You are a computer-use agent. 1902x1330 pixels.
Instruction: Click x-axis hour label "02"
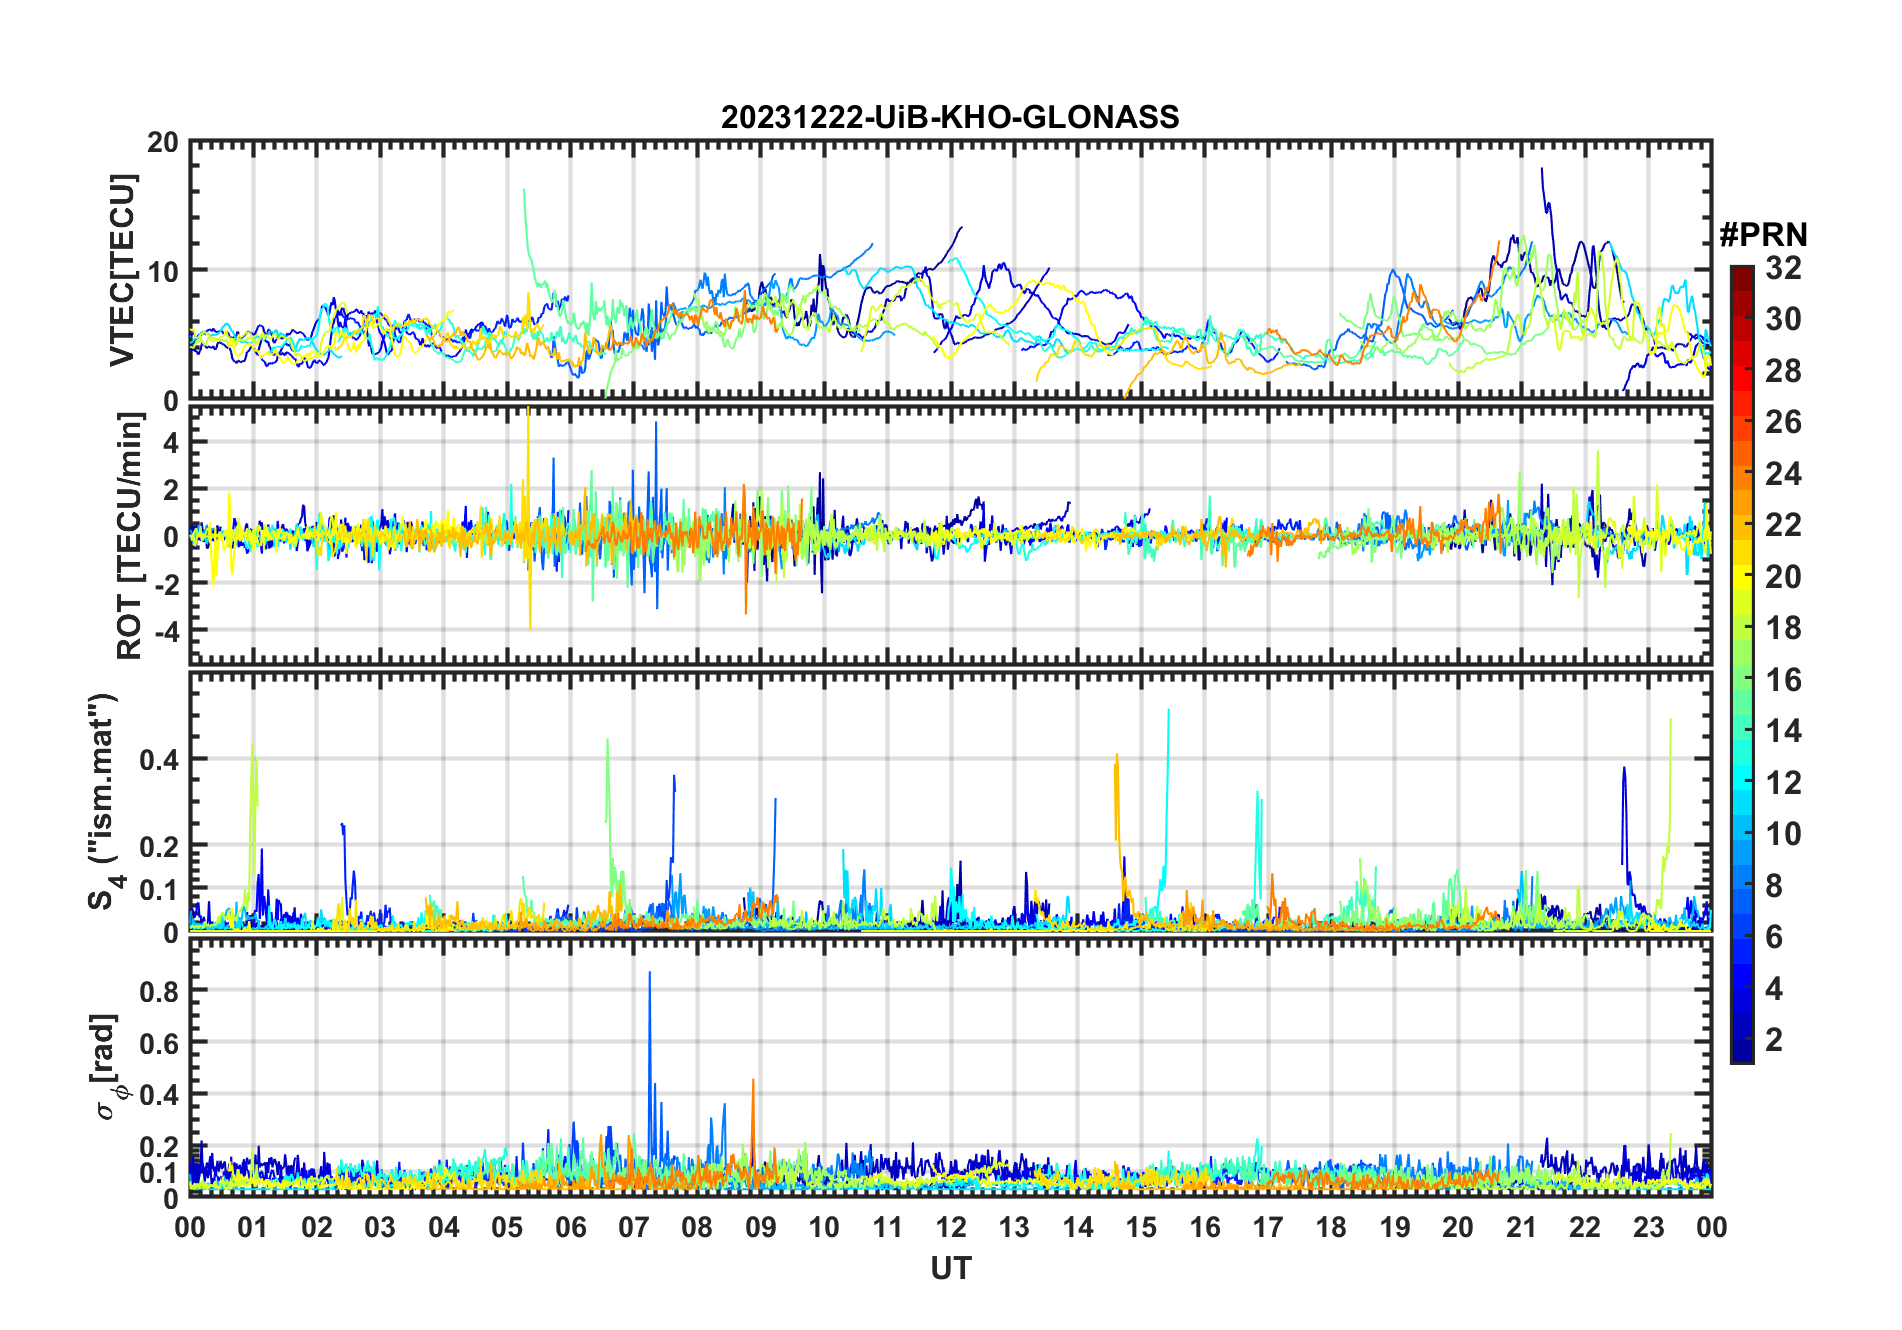click(317, 1227)
